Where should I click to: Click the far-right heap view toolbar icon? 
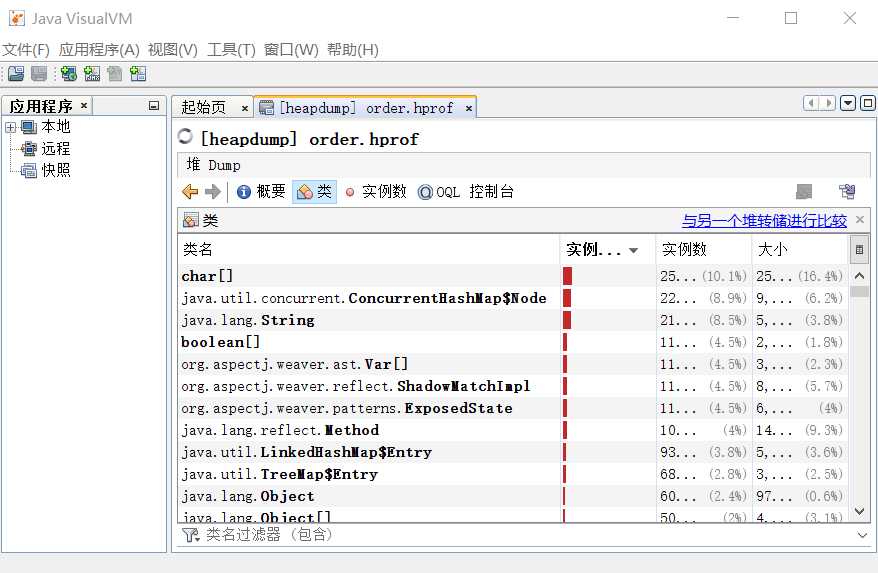(847, 192)
